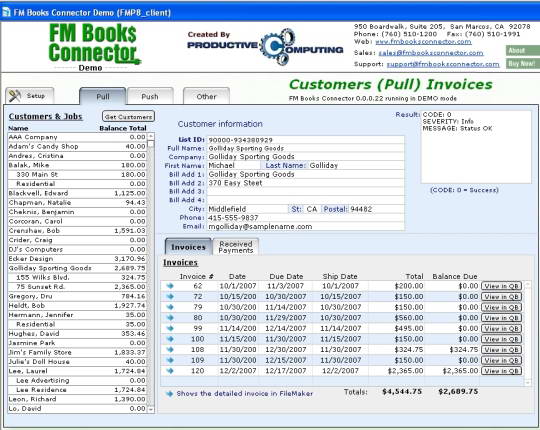Click the Full Name field
The height and width of the screenshot is (430, 540).
point(305,148)
